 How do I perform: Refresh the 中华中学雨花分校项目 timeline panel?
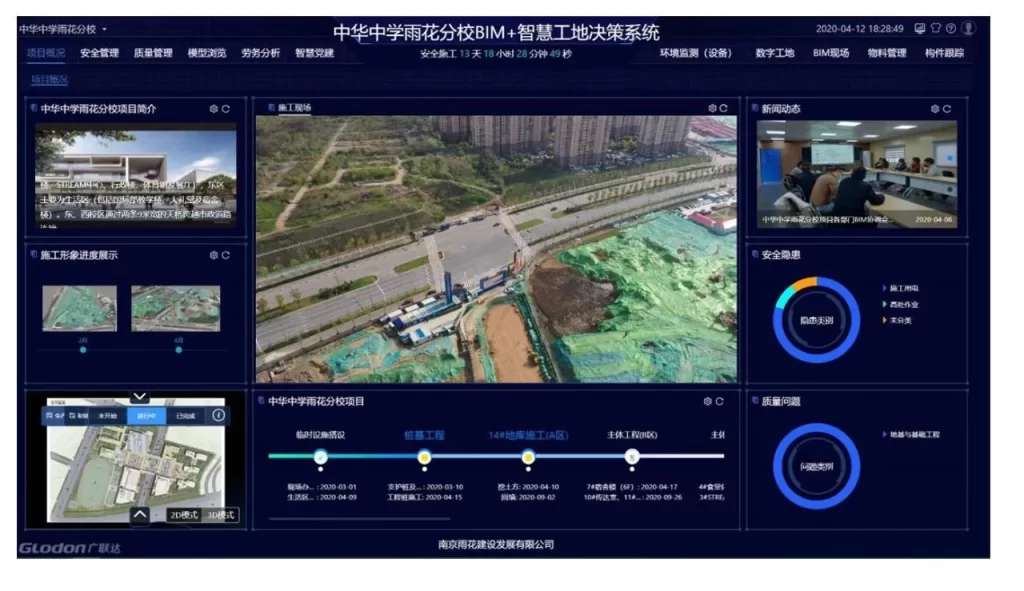click(719, 402)
